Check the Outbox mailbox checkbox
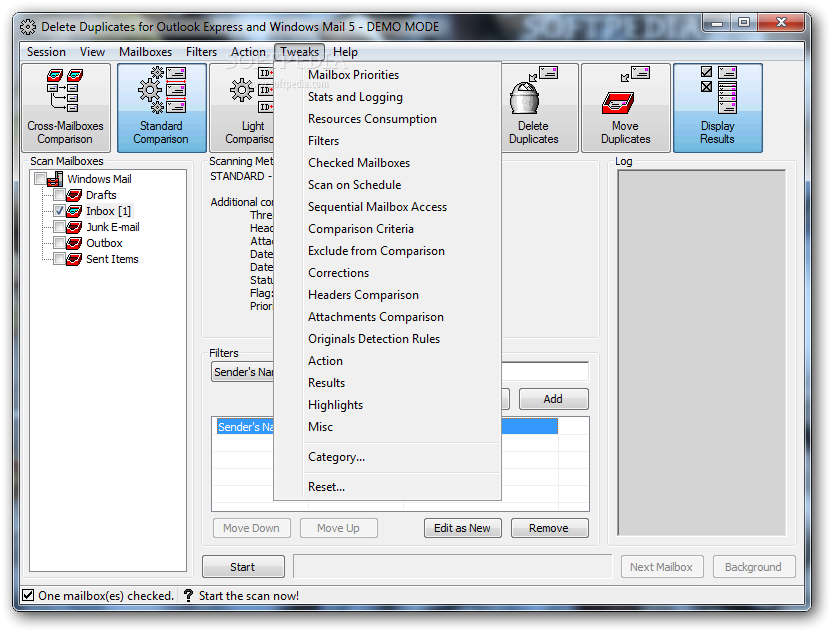832x632 pixels. pyautogui.click(x=59, y=243)
